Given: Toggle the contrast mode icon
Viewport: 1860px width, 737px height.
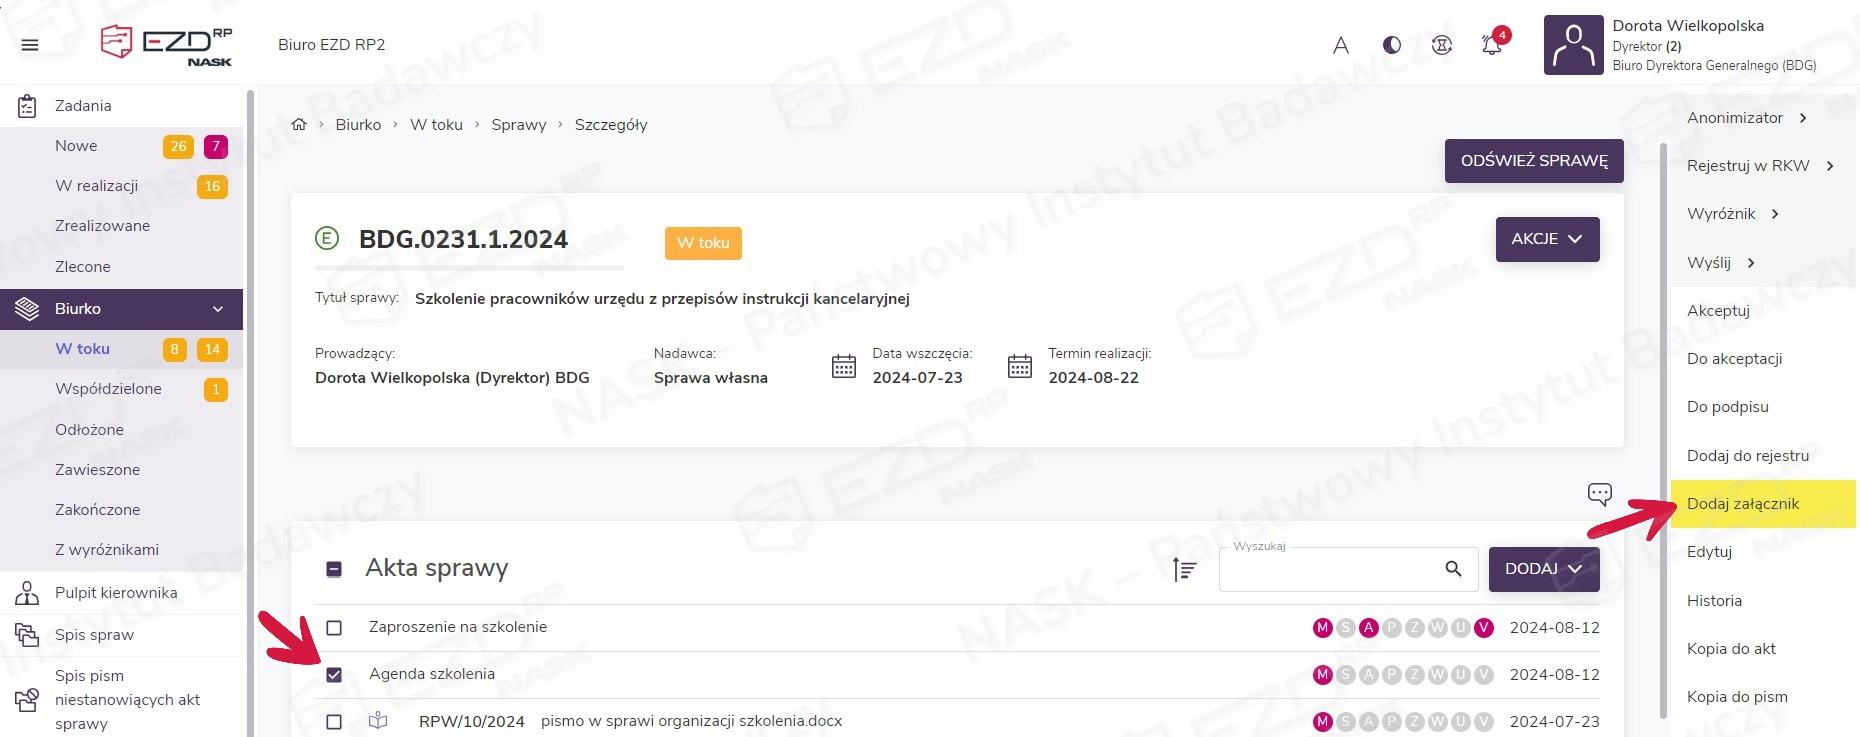Looking at the screenshot, I should tap(1391, 45).
